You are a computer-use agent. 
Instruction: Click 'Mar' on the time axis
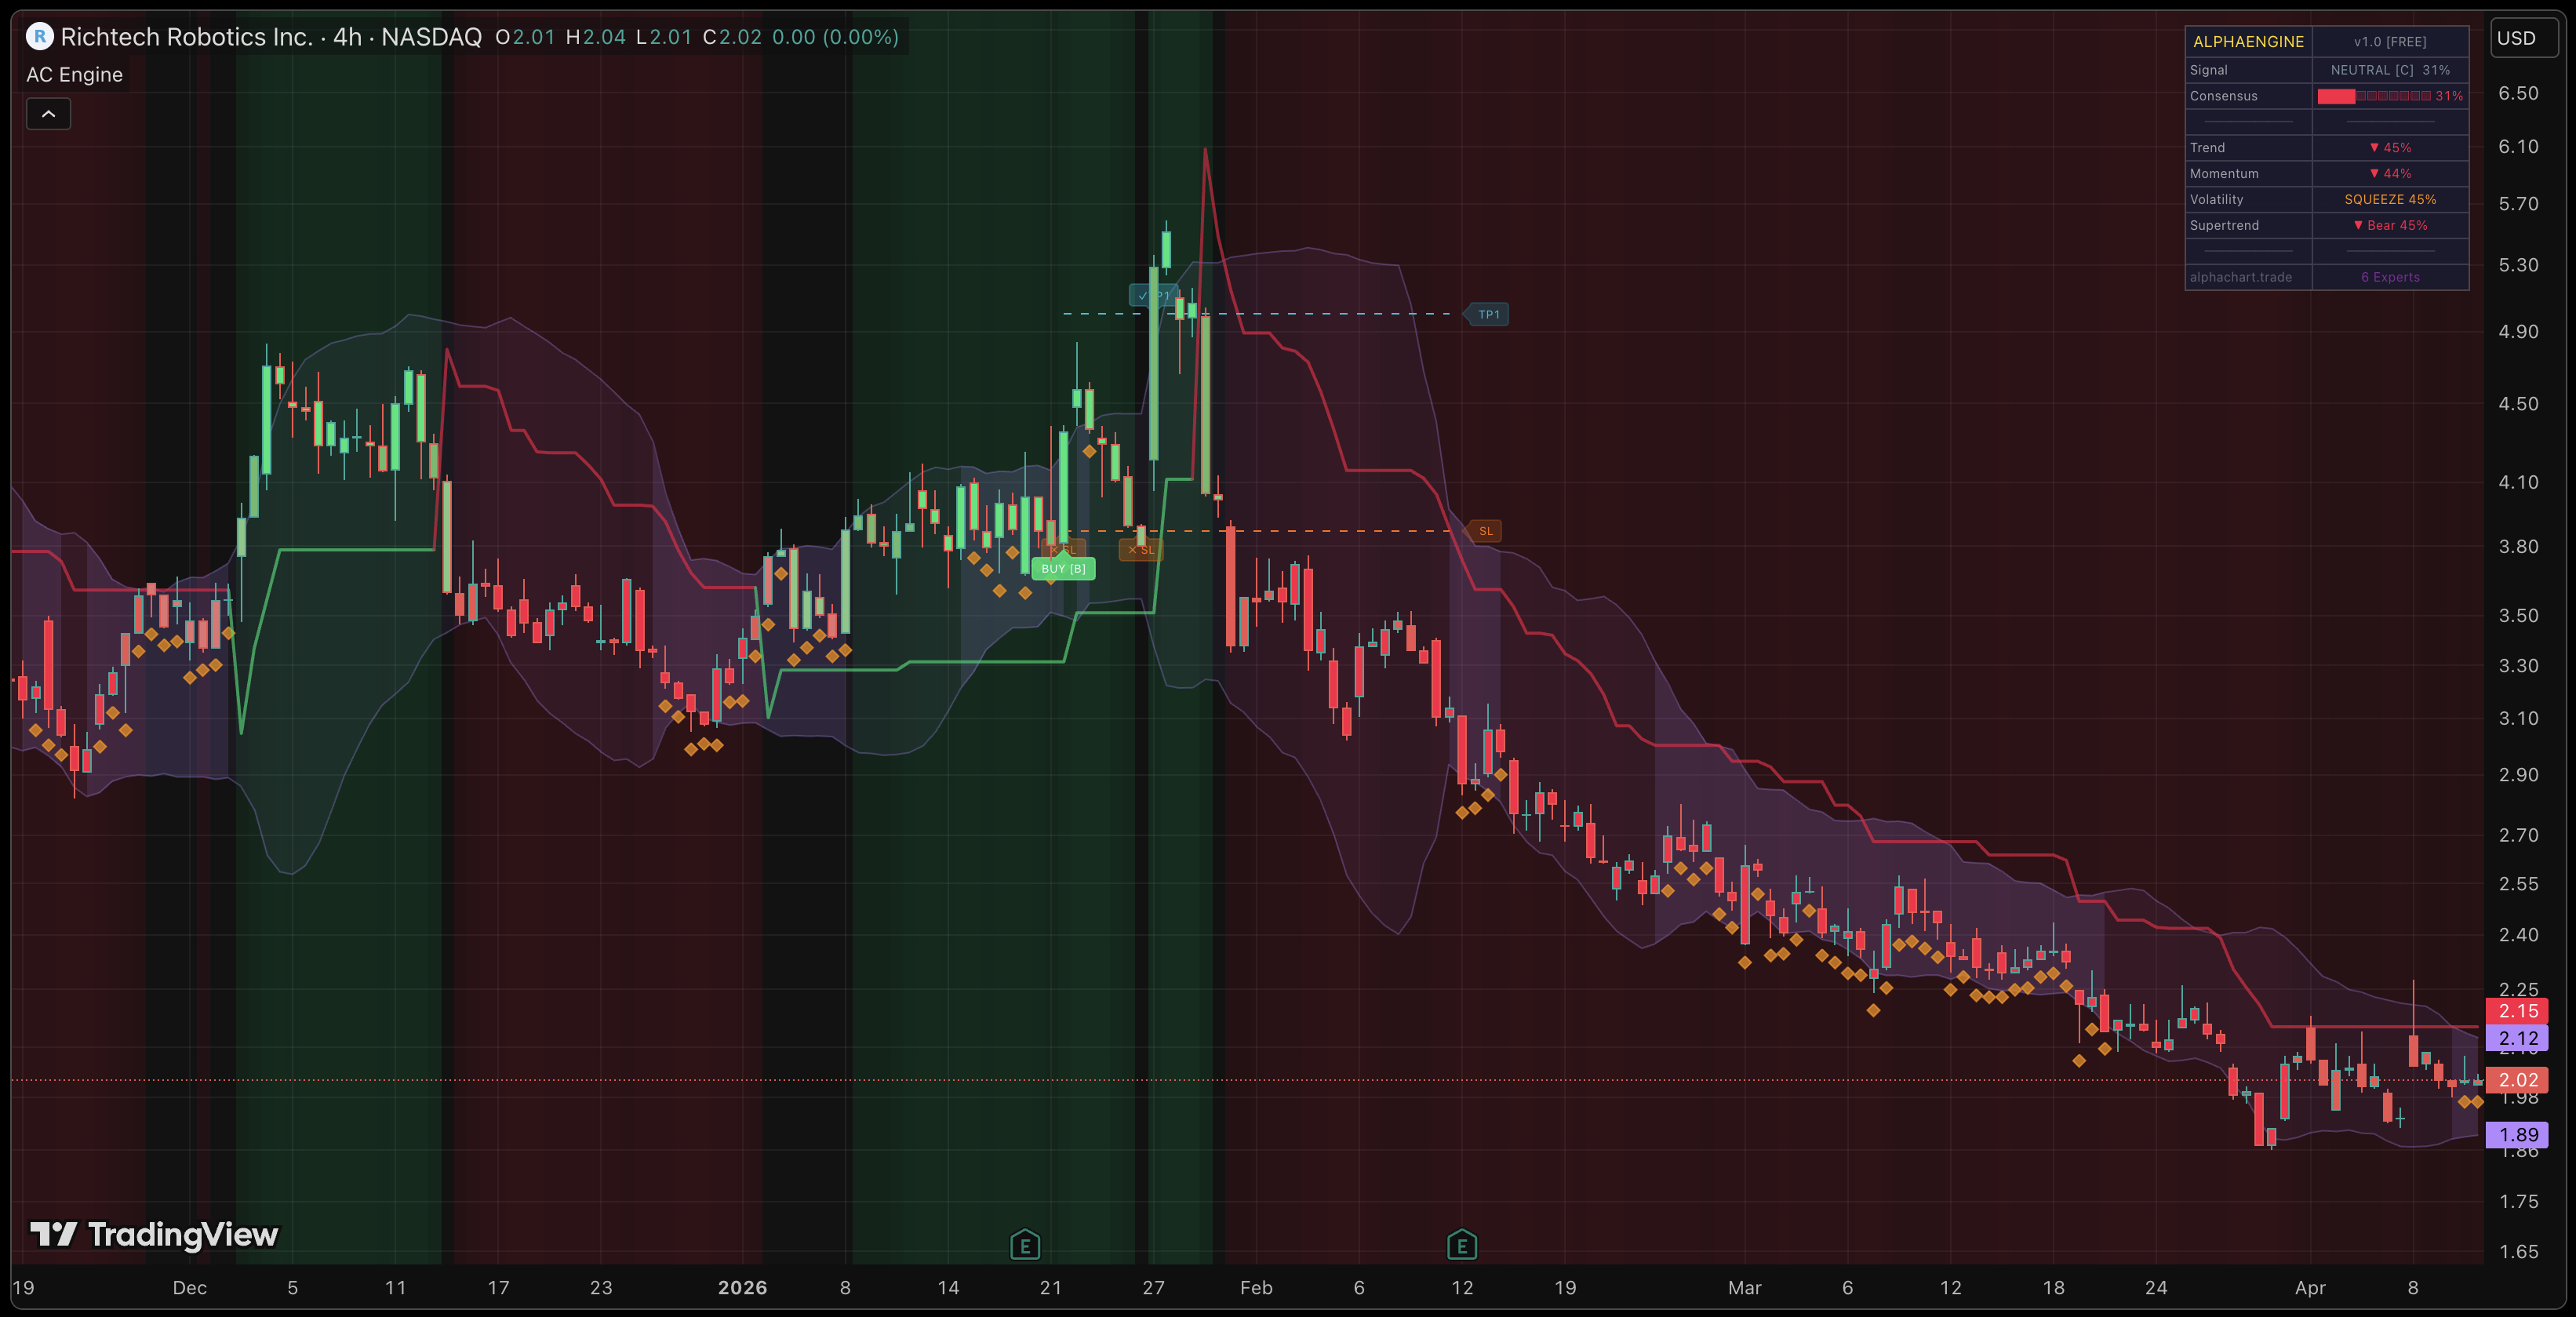pyautogui.click(x=1744, y=1288)
